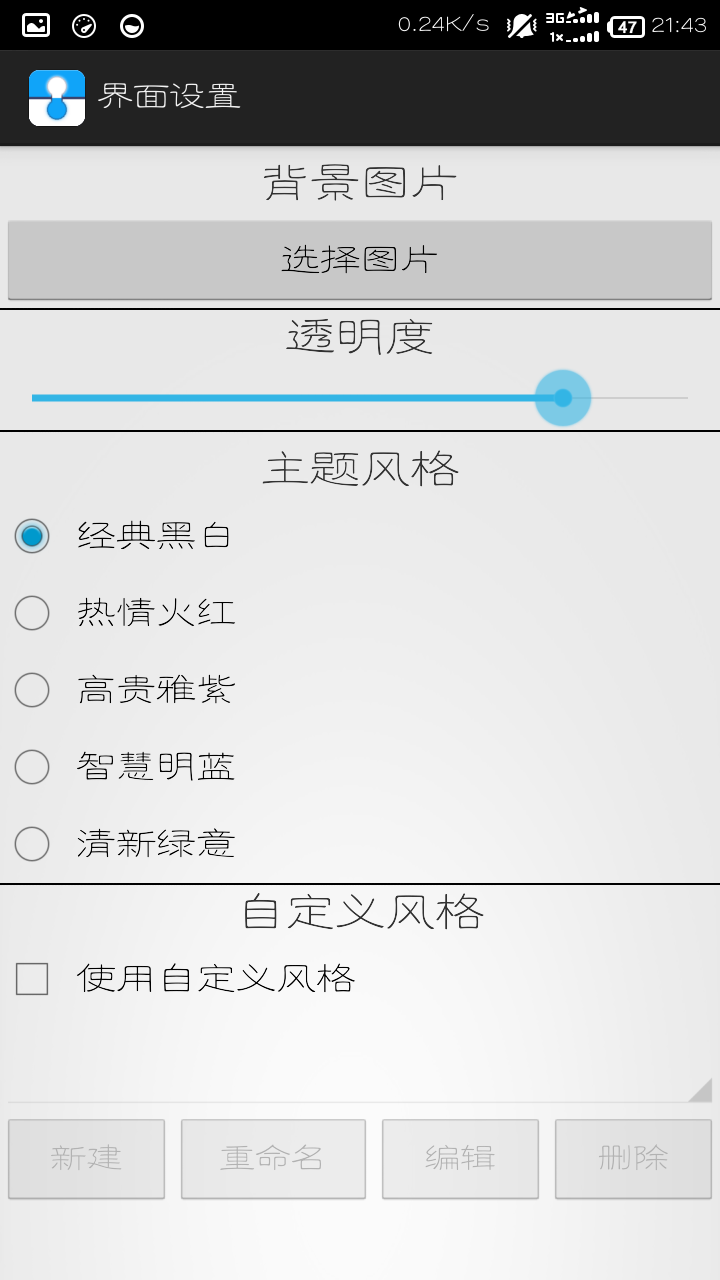Click the 透明度 slider handle
Image resolution: width=720 pixels, height=1280 pixels.
tap(562, 397)
